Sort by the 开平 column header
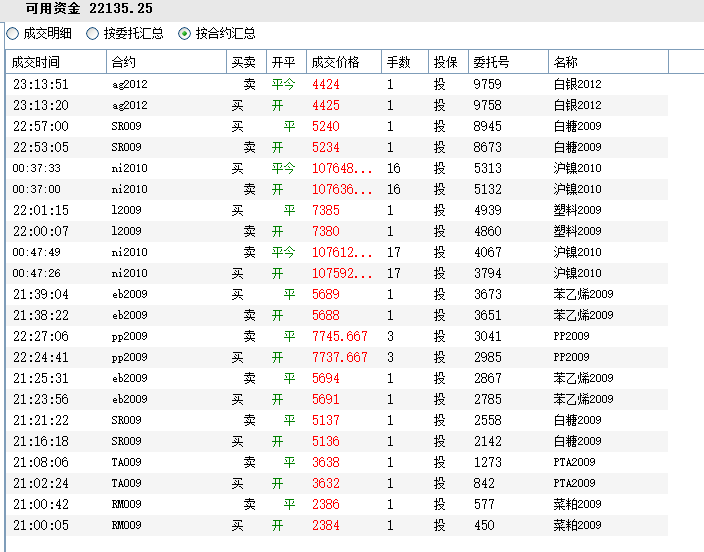 [286, 62]
